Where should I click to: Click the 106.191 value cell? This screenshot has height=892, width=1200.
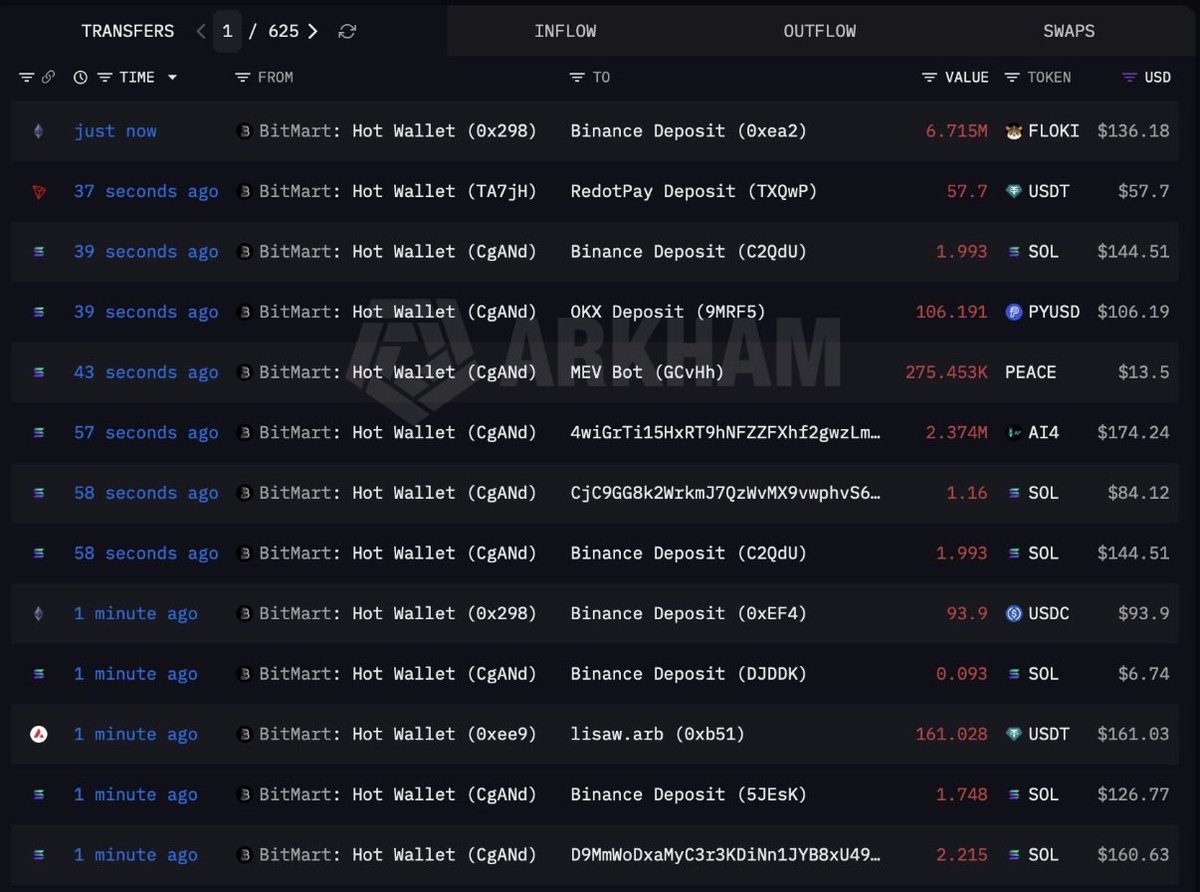coord(951,312)
